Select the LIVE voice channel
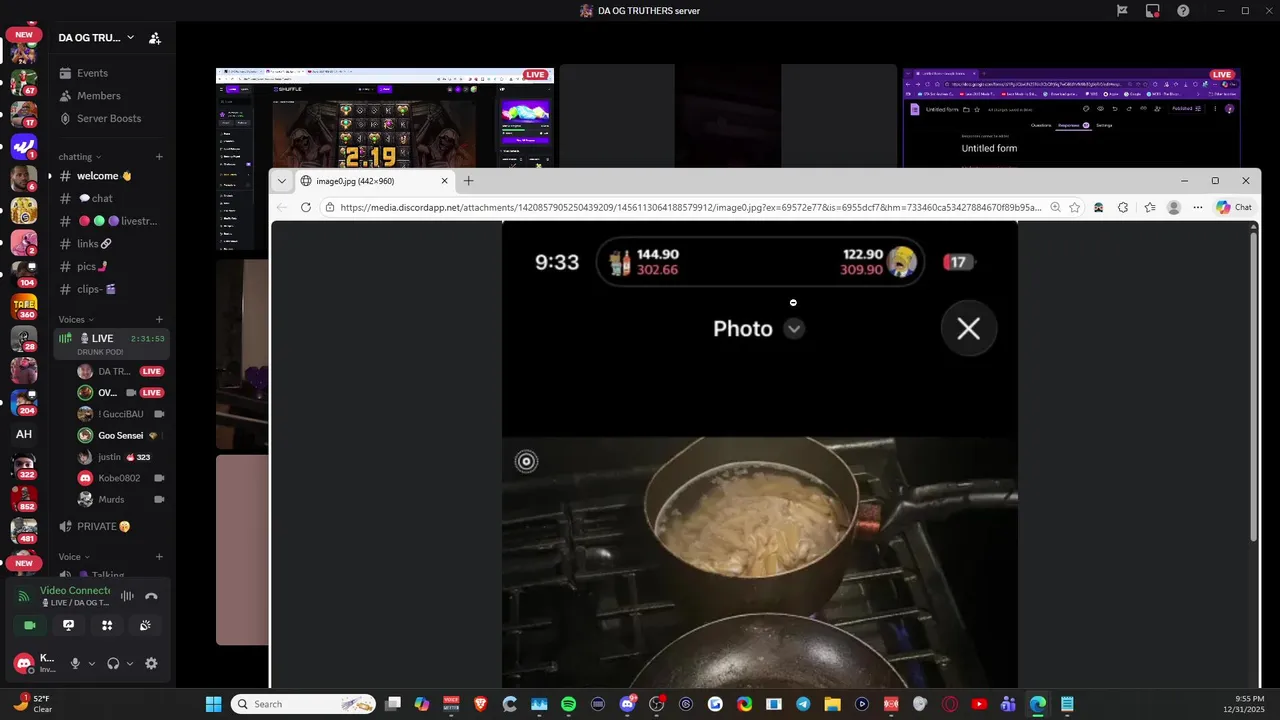The image size is (1280, 720). pos(112,343)
